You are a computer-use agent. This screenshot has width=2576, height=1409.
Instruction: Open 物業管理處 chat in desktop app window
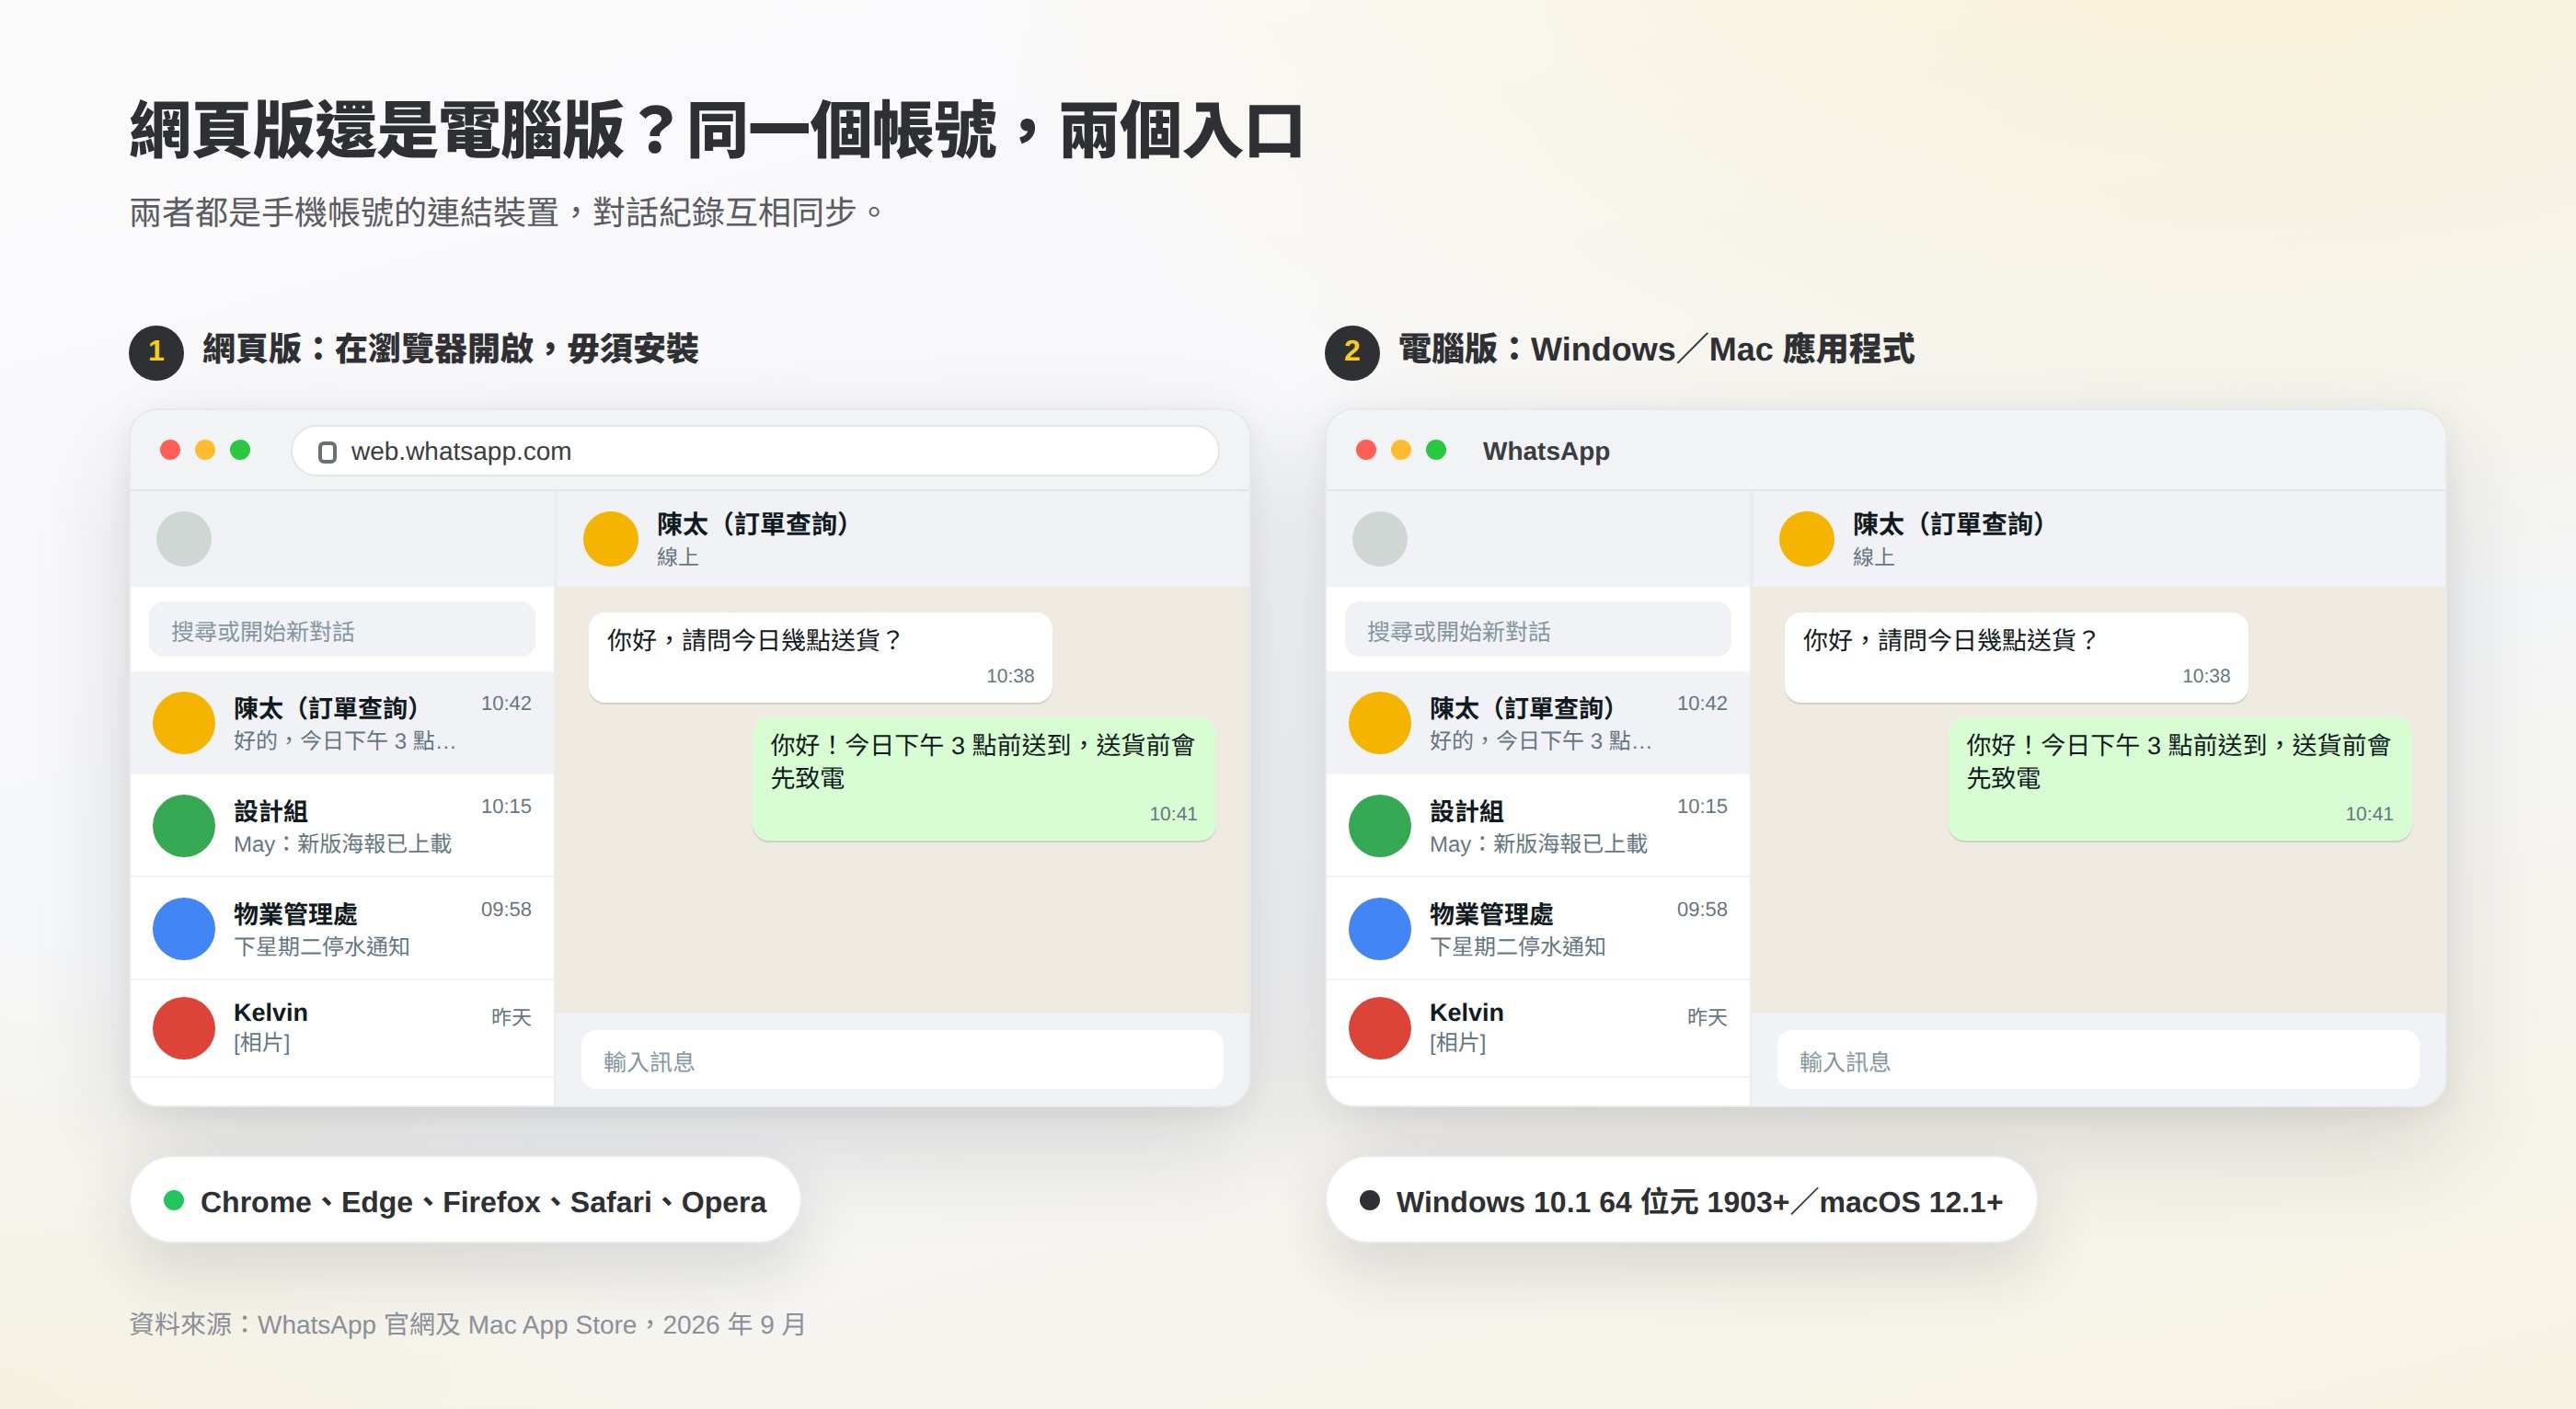pos(1538,929)
